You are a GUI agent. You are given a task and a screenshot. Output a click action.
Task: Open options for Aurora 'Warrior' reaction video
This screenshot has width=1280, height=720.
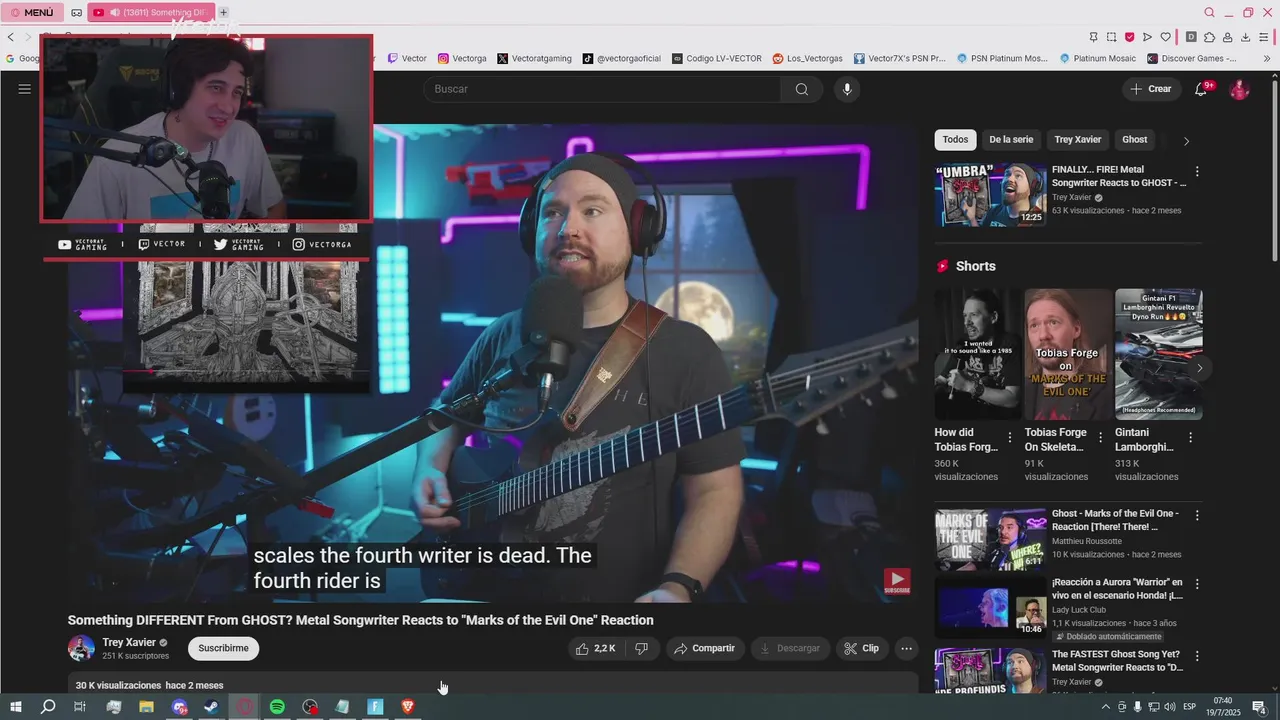click(1197, 584)
